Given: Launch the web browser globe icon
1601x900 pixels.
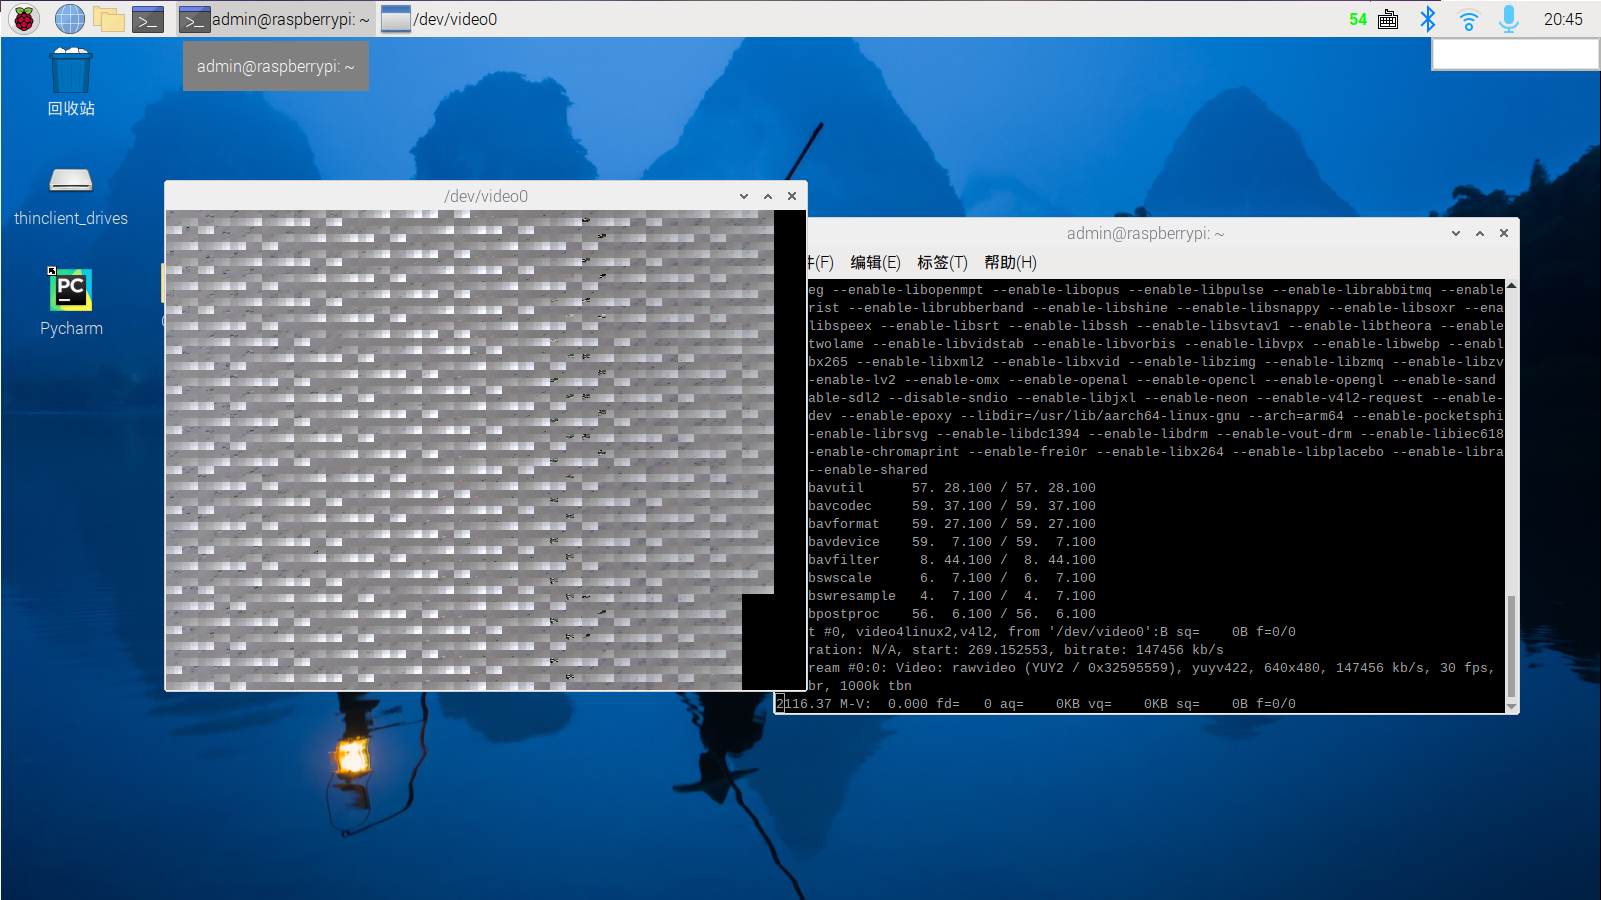Looking at the screenshot, I should pos(69,18).
